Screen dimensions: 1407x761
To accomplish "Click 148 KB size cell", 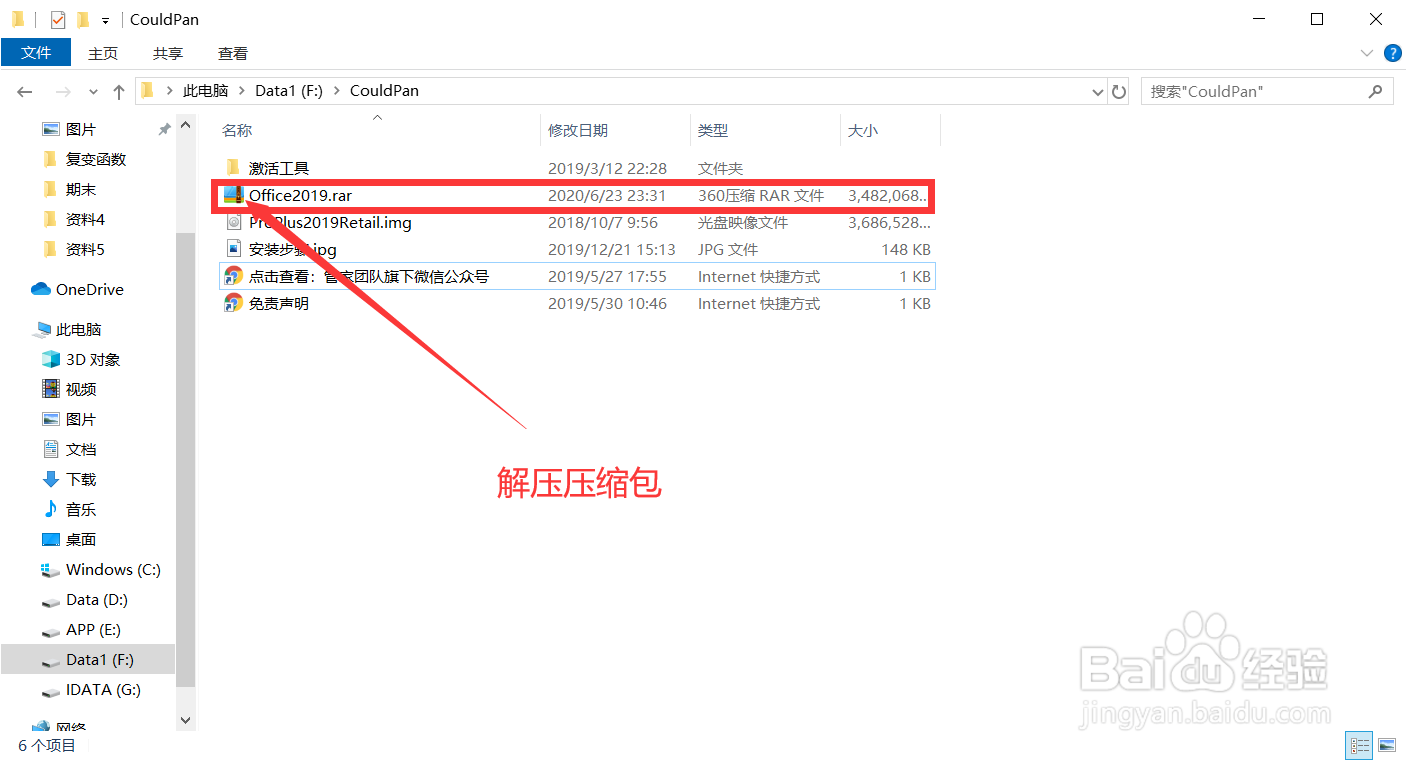I will click(x=905, y=249).
